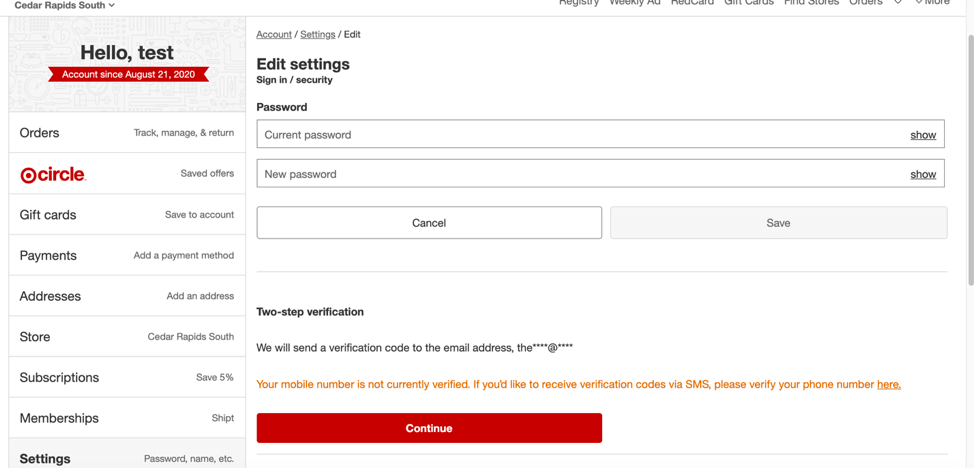Go to Settings breadcrumb link
This screenshot has height=468, width=974.
318,34
